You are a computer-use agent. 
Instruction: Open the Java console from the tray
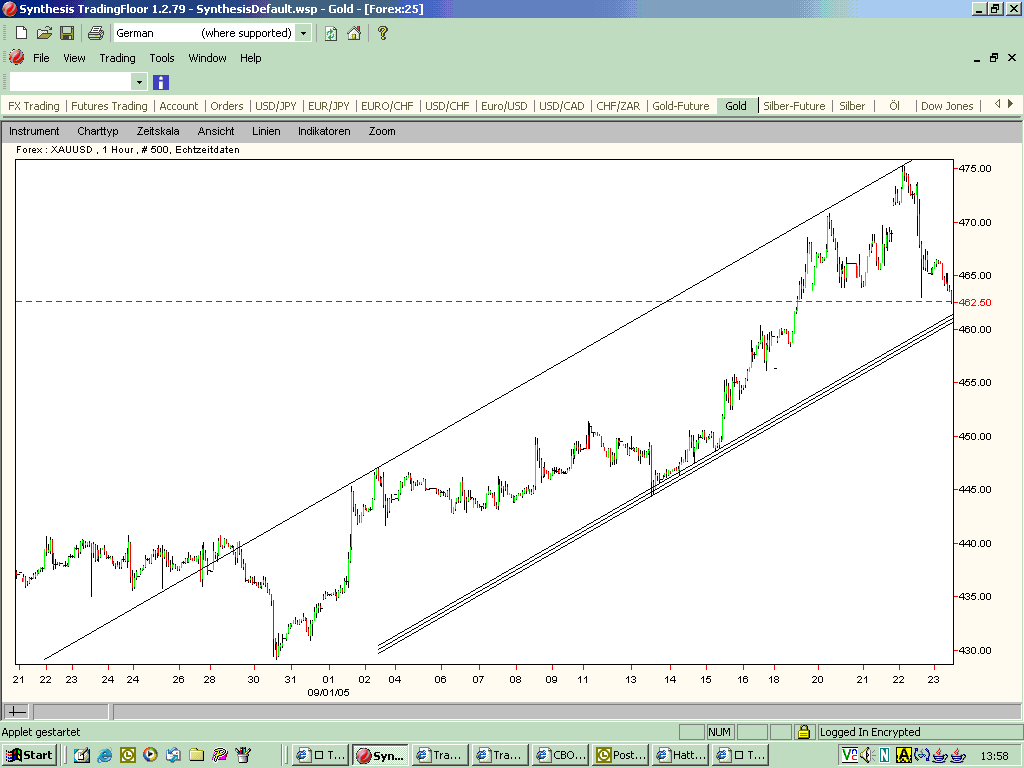click(940, 755)
